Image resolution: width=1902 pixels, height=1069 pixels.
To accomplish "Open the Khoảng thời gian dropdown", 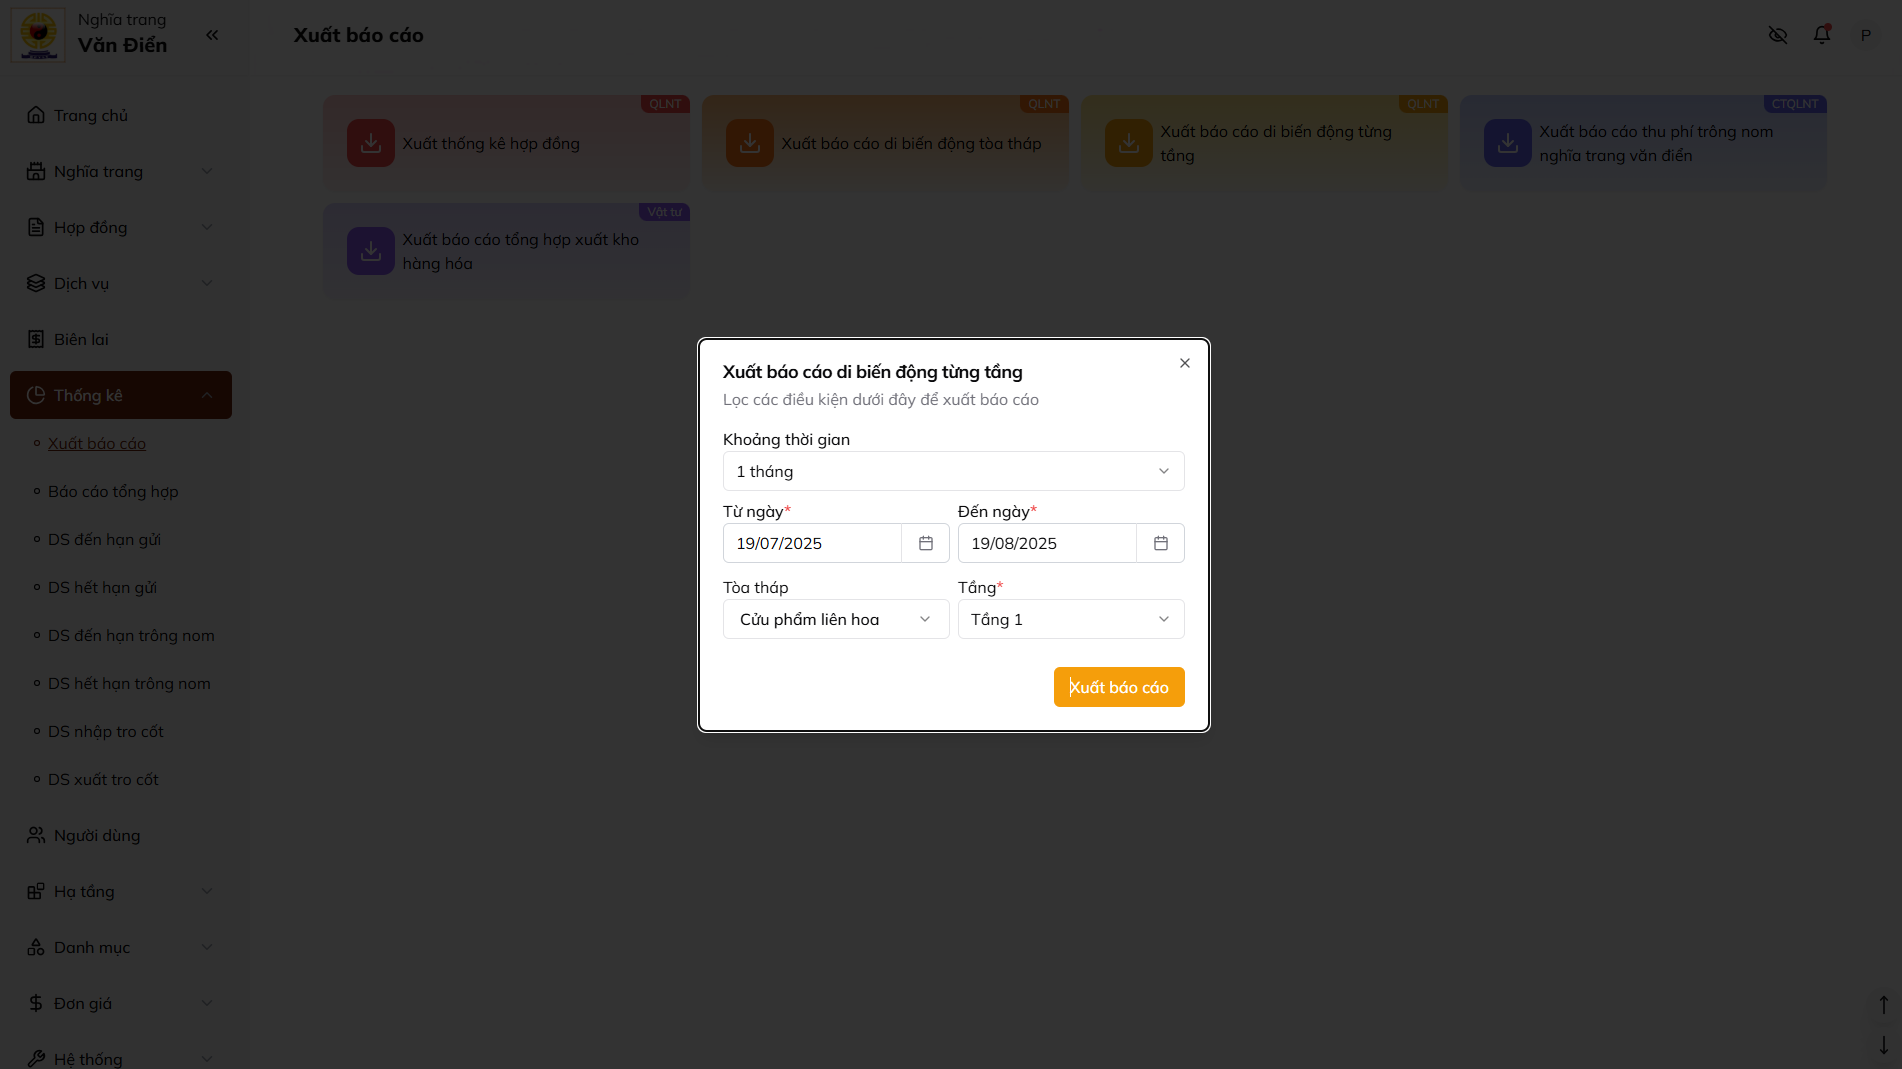I will pyautogui.click(x=953, y=471).
